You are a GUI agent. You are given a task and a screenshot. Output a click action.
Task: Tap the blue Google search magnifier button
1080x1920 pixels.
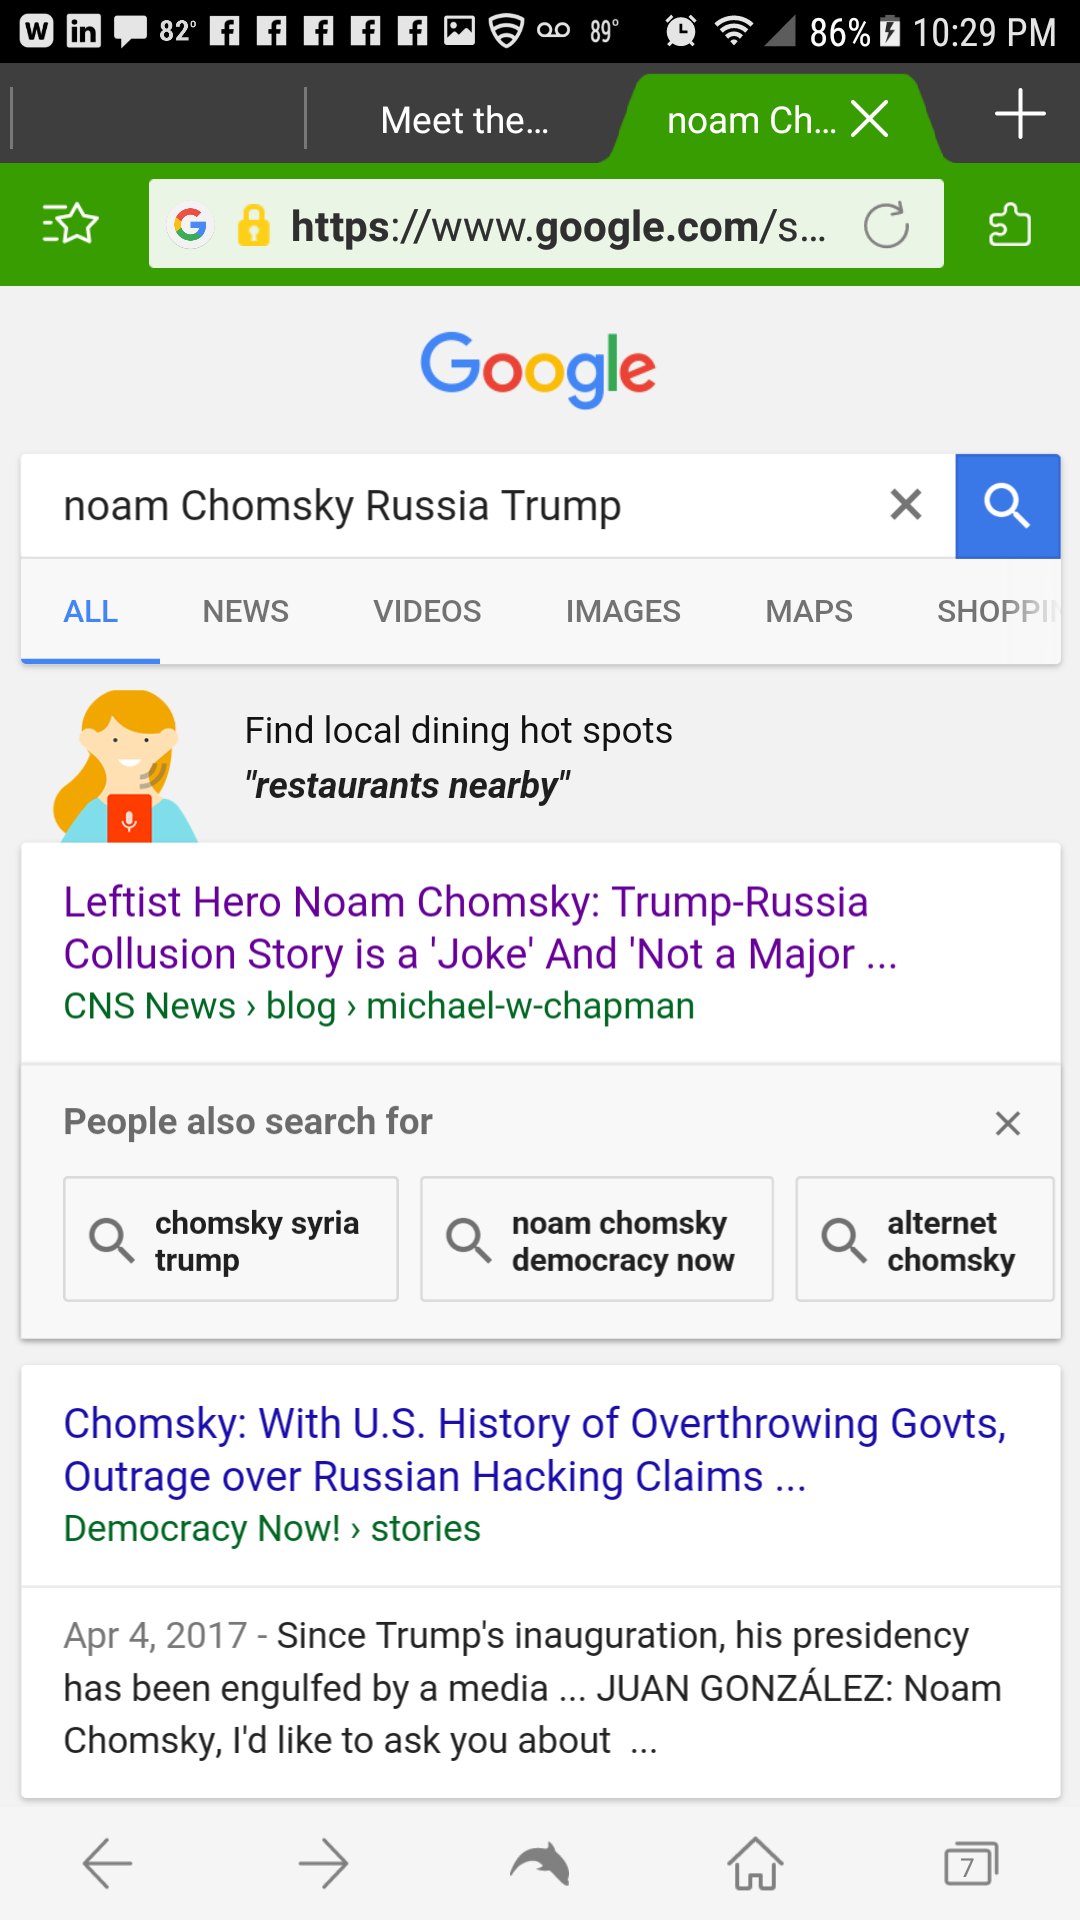coord(1007,506)
